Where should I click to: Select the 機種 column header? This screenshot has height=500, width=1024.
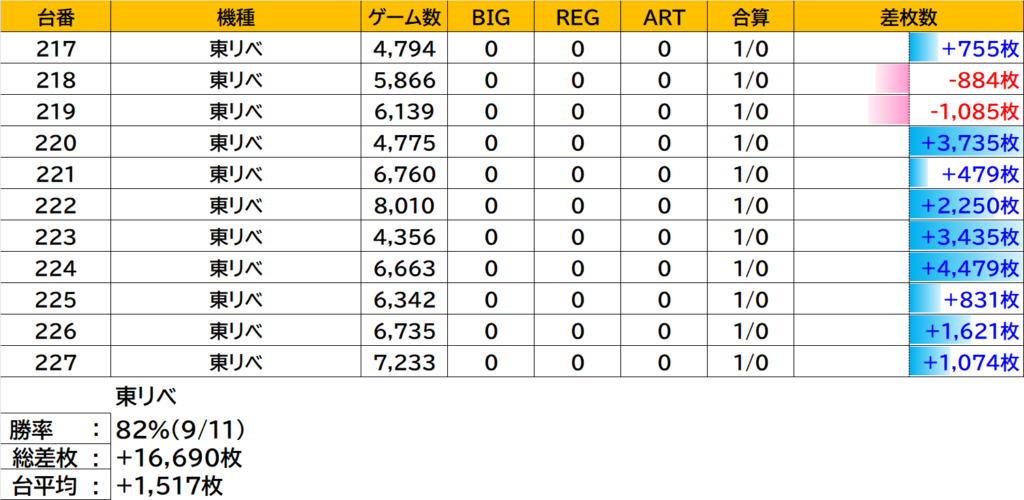coord(235,17)
